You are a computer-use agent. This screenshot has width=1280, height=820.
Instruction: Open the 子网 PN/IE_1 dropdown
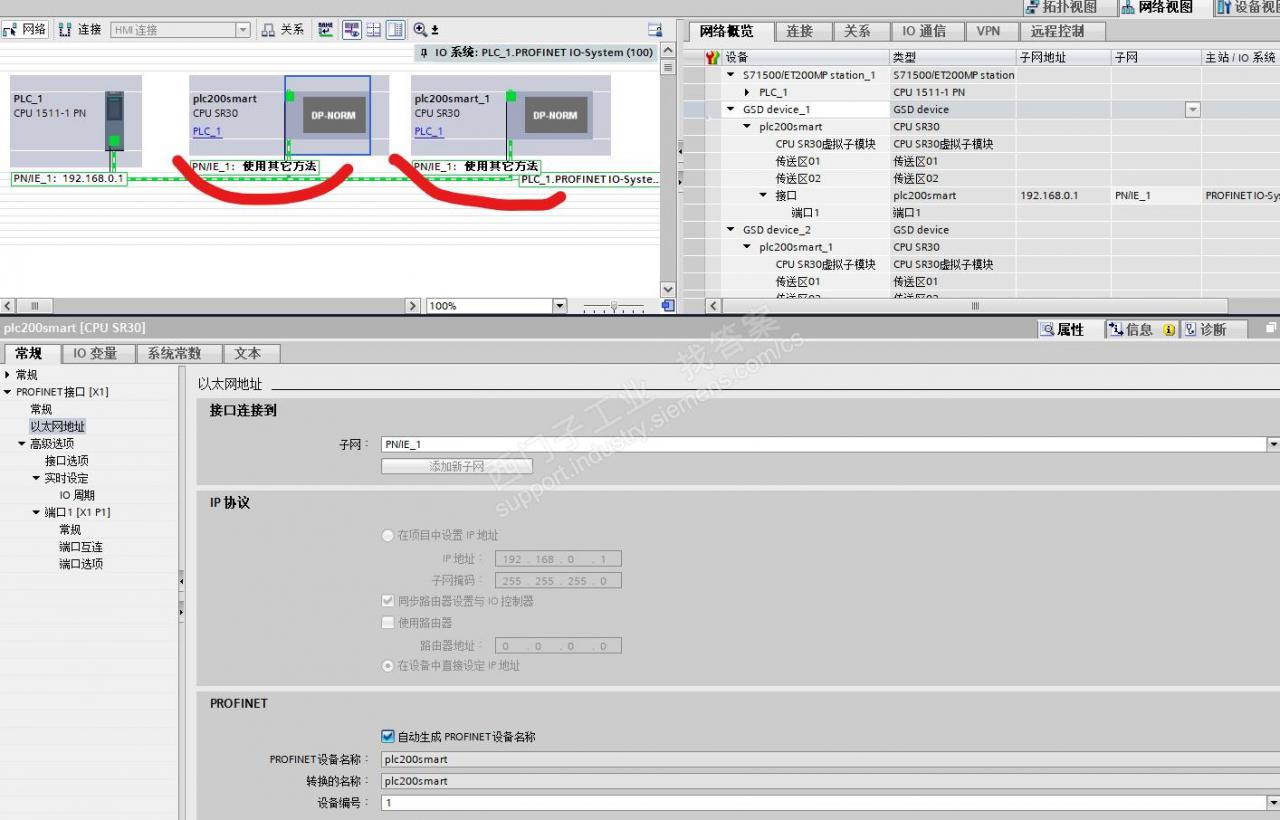[x=1273, y=444]
